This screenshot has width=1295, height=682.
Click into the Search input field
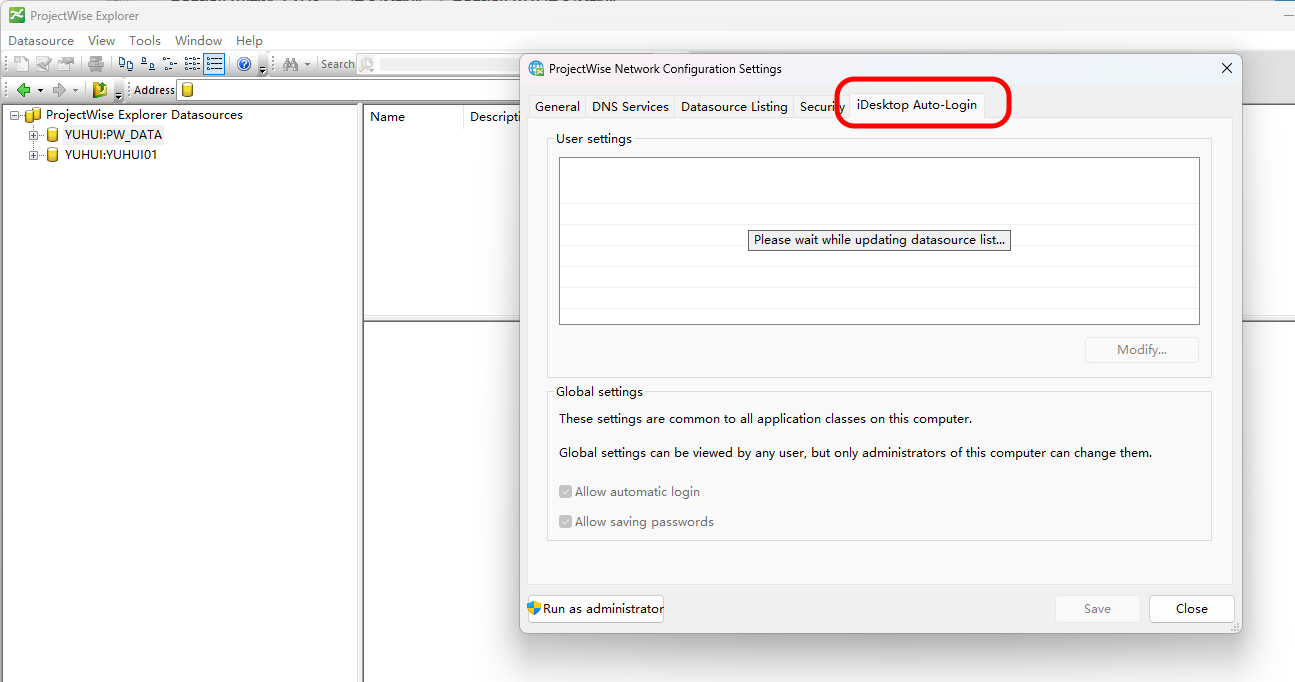[450, 64]
